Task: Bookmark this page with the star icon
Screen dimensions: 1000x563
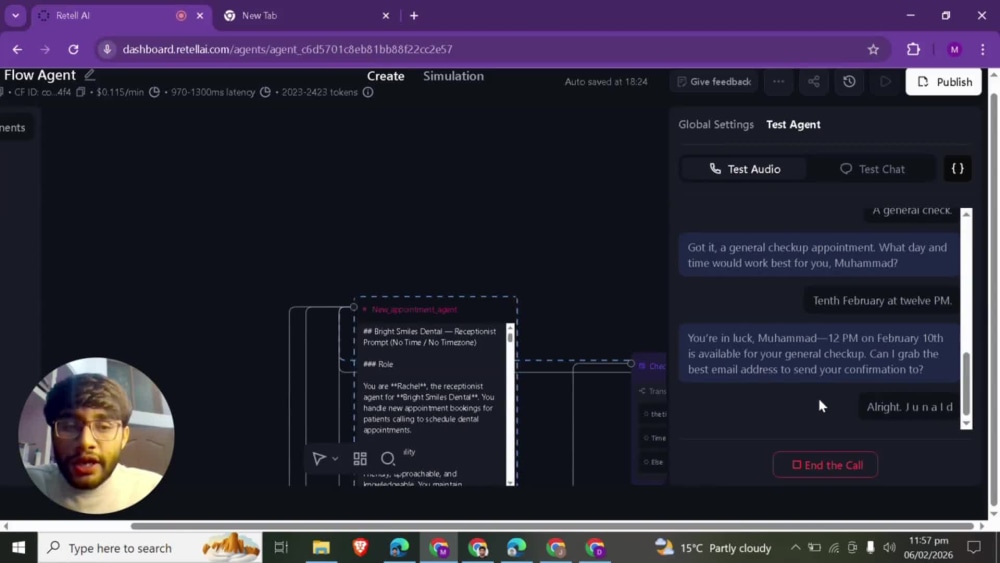Action: (873, 49)
